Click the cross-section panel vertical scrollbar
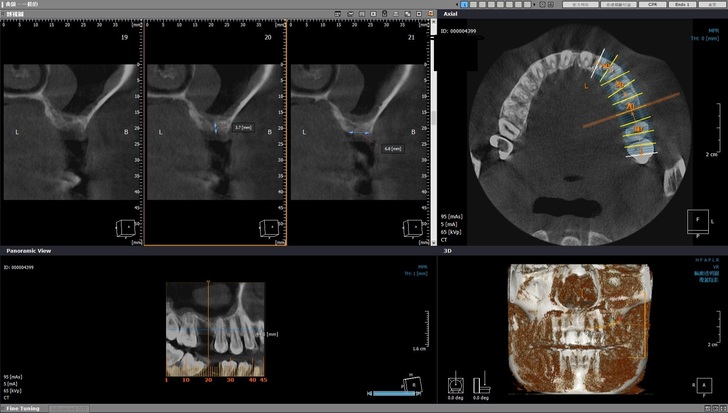The height and width of the screenshot is (413, 728). click(434, 134)
